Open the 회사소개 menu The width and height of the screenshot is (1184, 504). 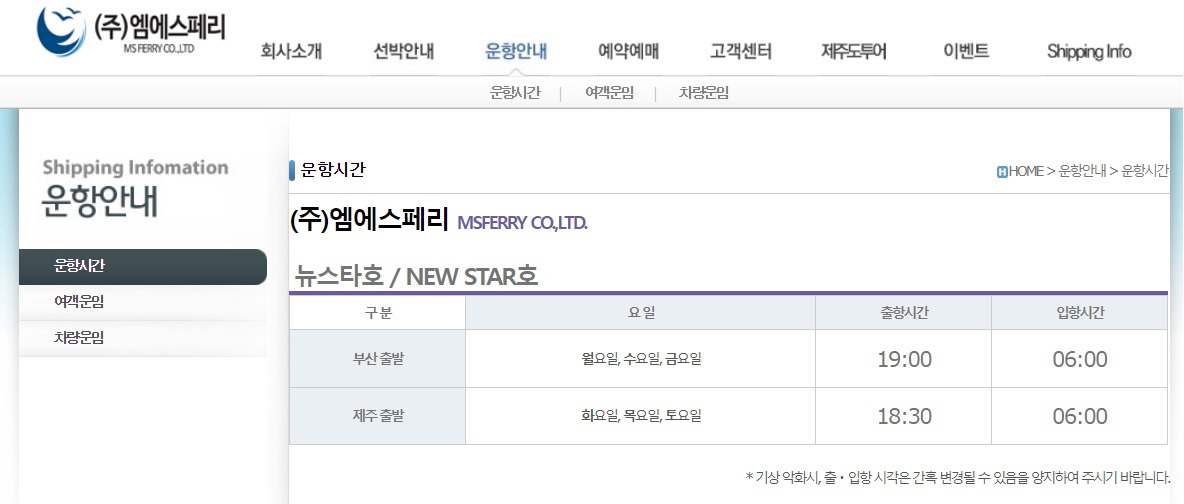pyautogui.click(x=291, y=51)
